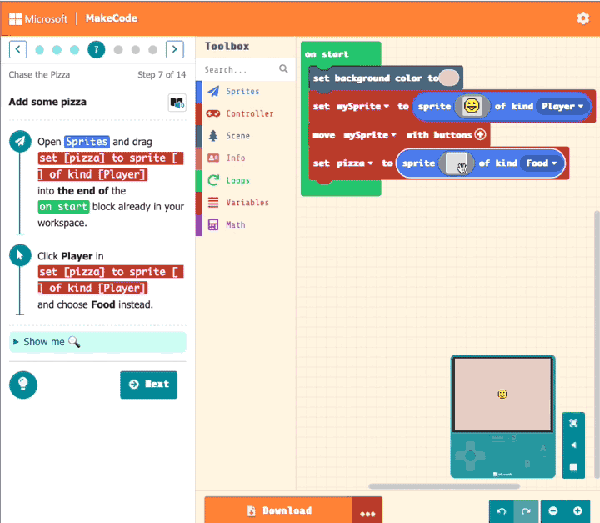Go to previous tutorial step arrow
This screenshot has width=600, height=523.
pos(18,49)
